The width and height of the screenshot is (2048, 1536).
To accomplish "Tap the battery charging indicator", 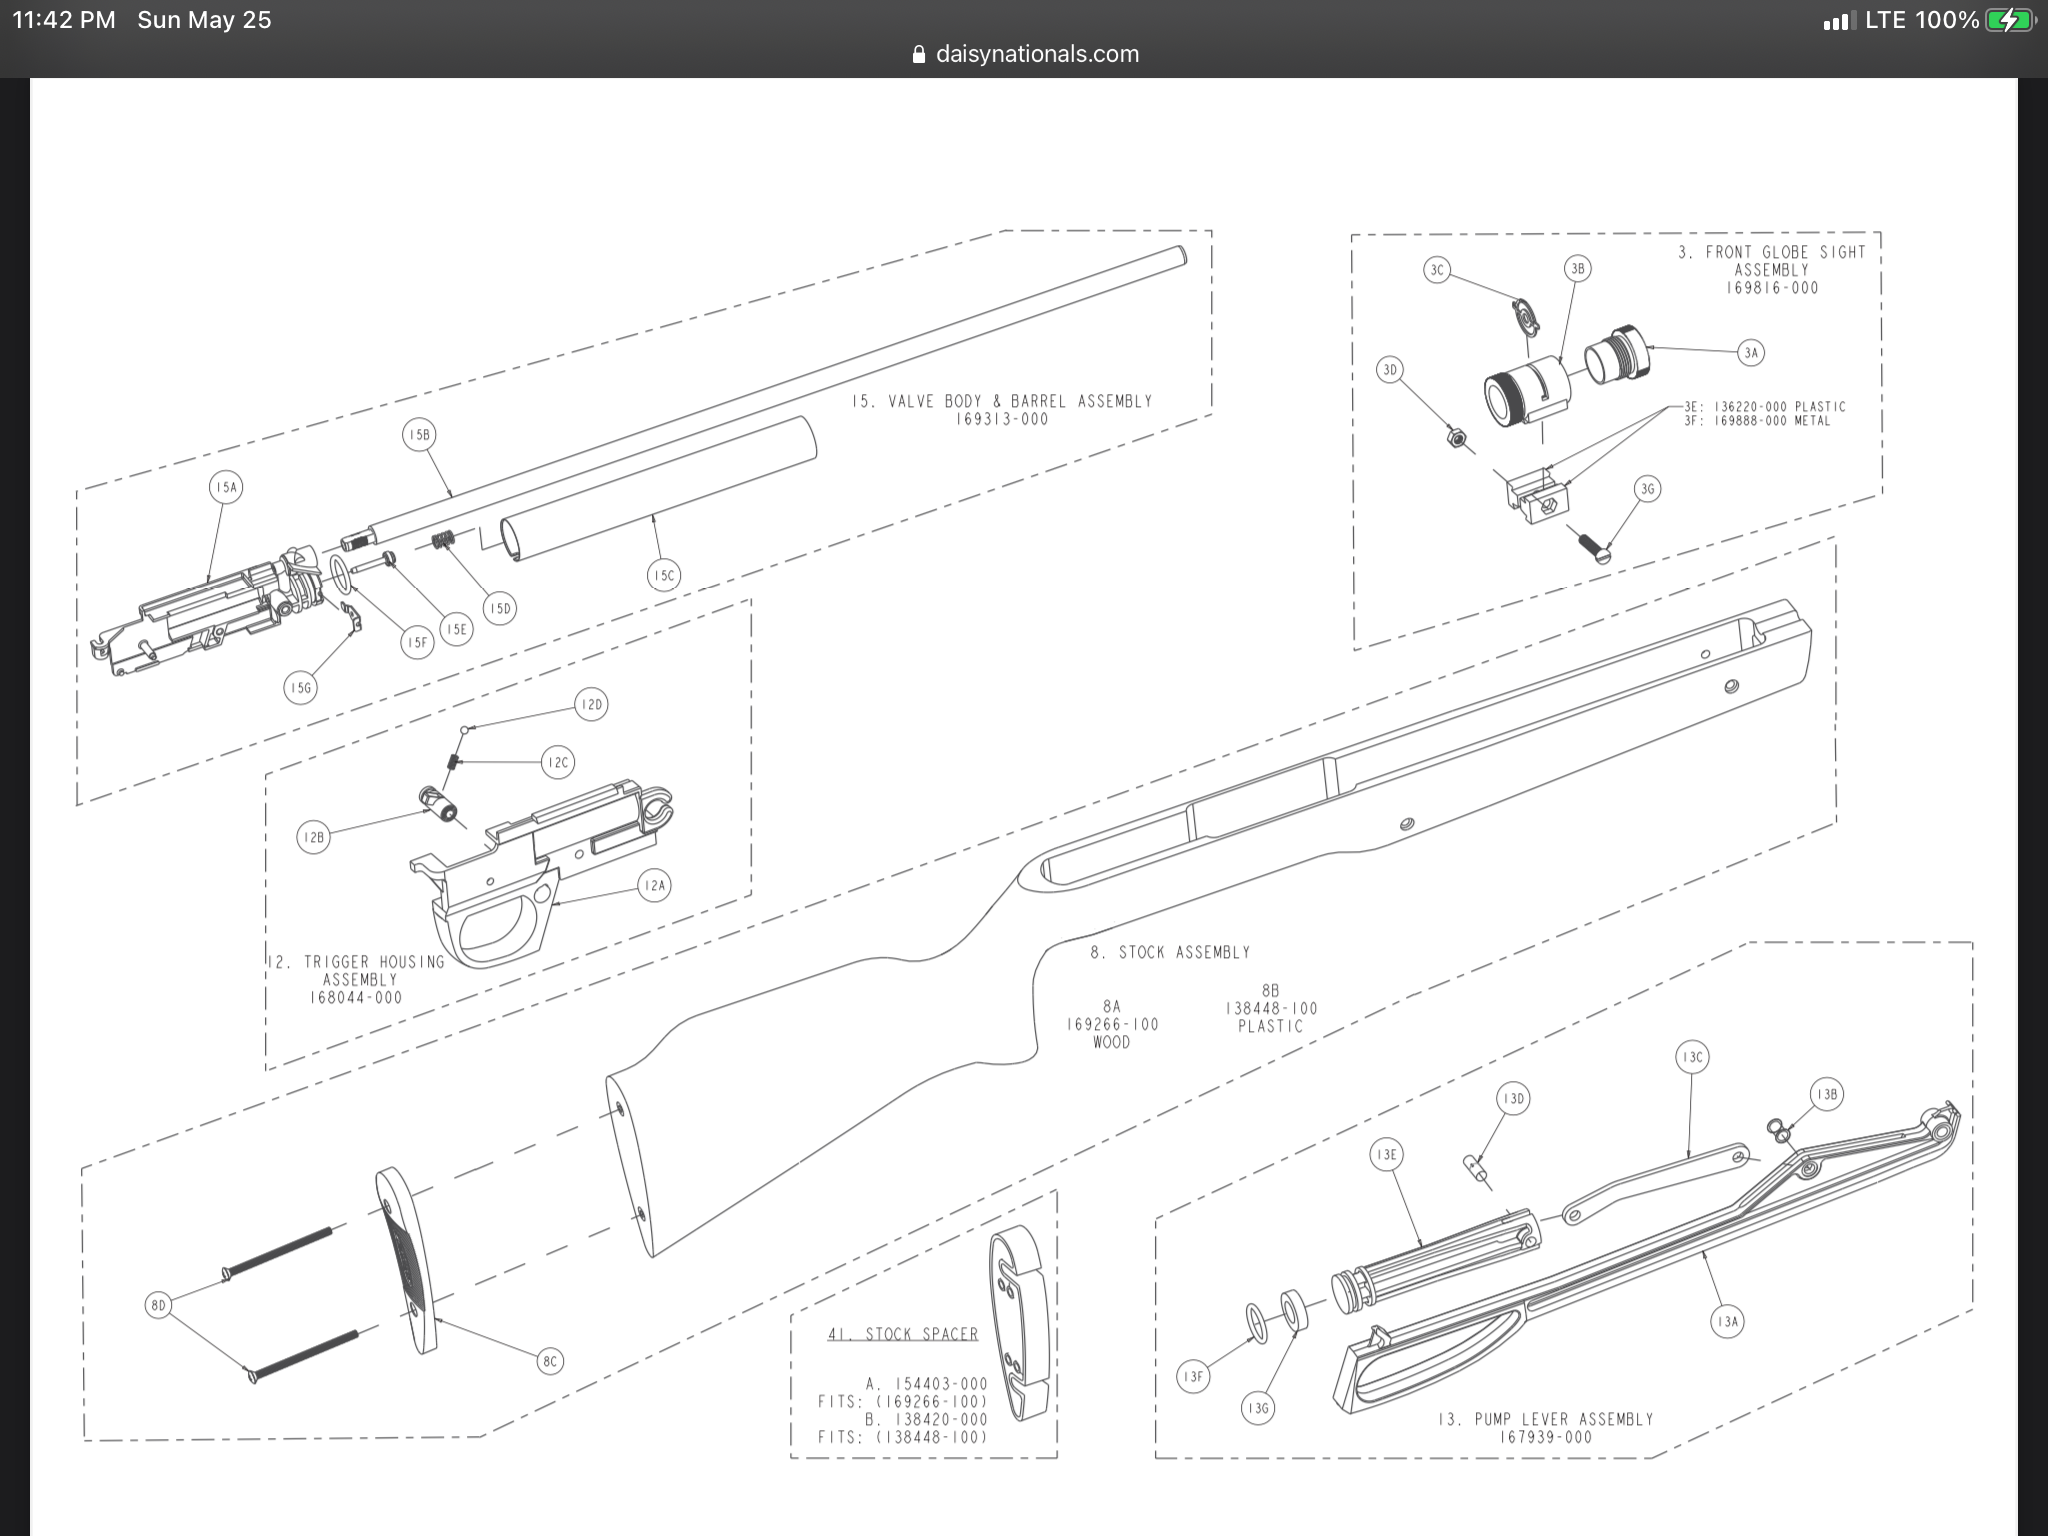I will 2010,20.
